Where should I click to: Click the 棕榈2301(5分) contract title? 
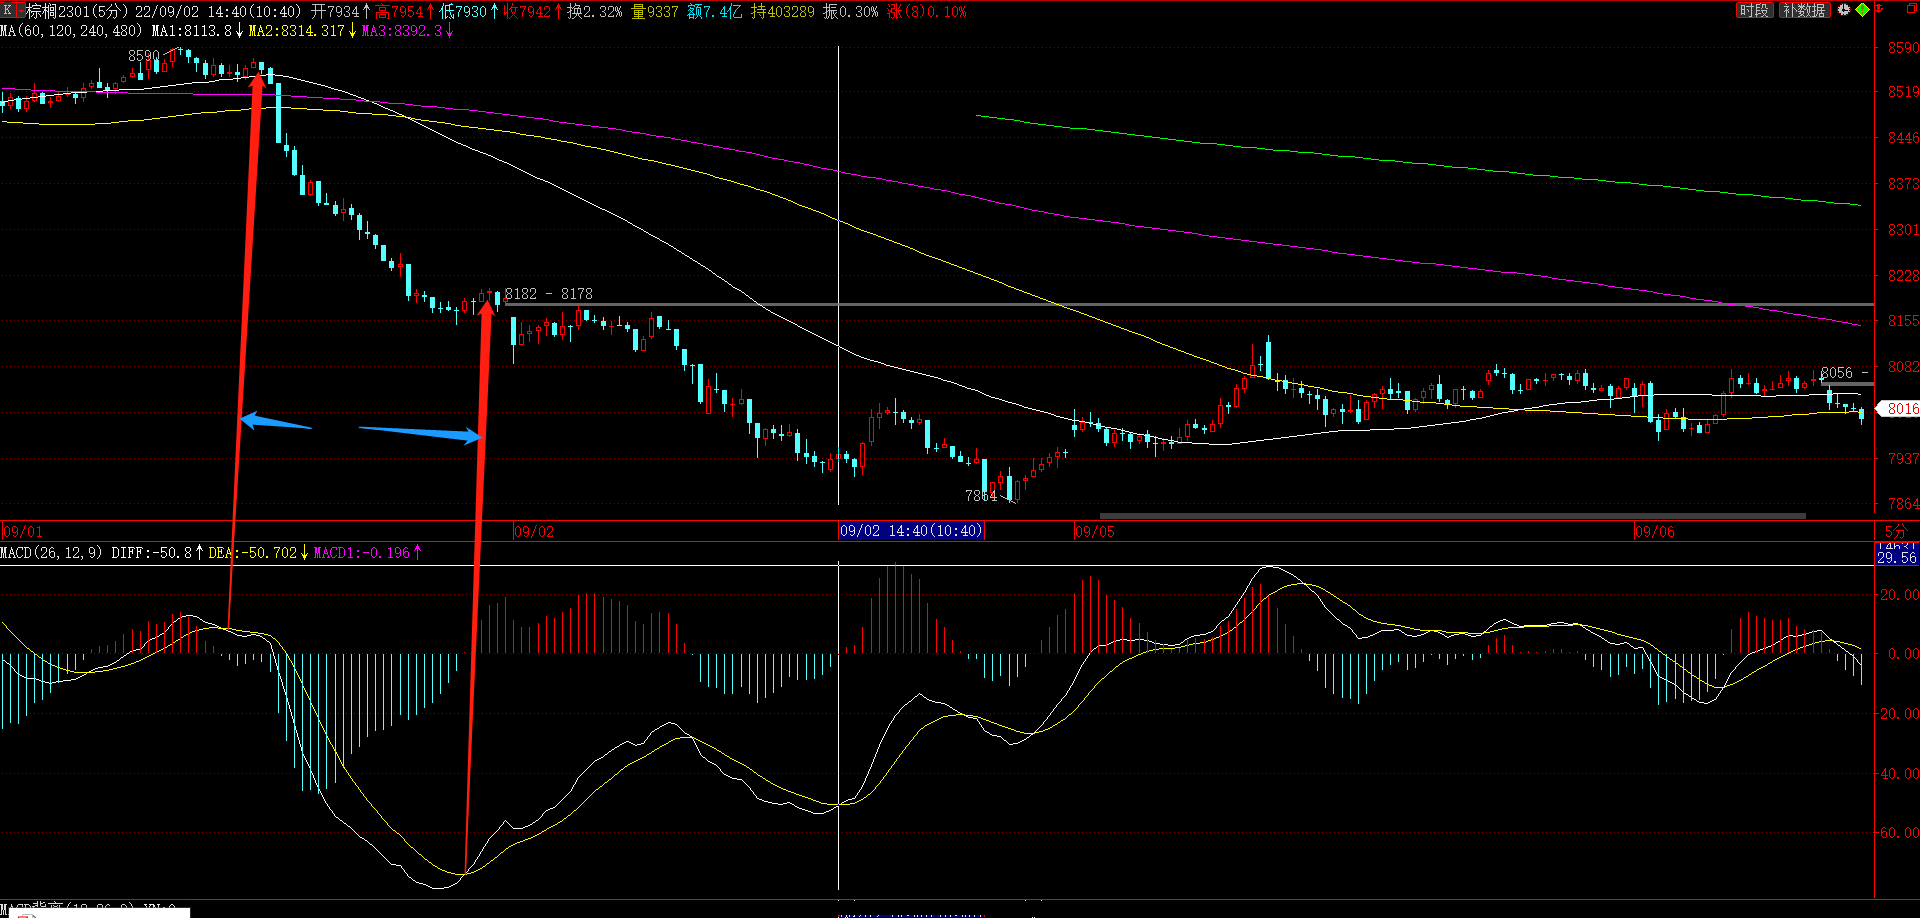(x=76, y=11)
